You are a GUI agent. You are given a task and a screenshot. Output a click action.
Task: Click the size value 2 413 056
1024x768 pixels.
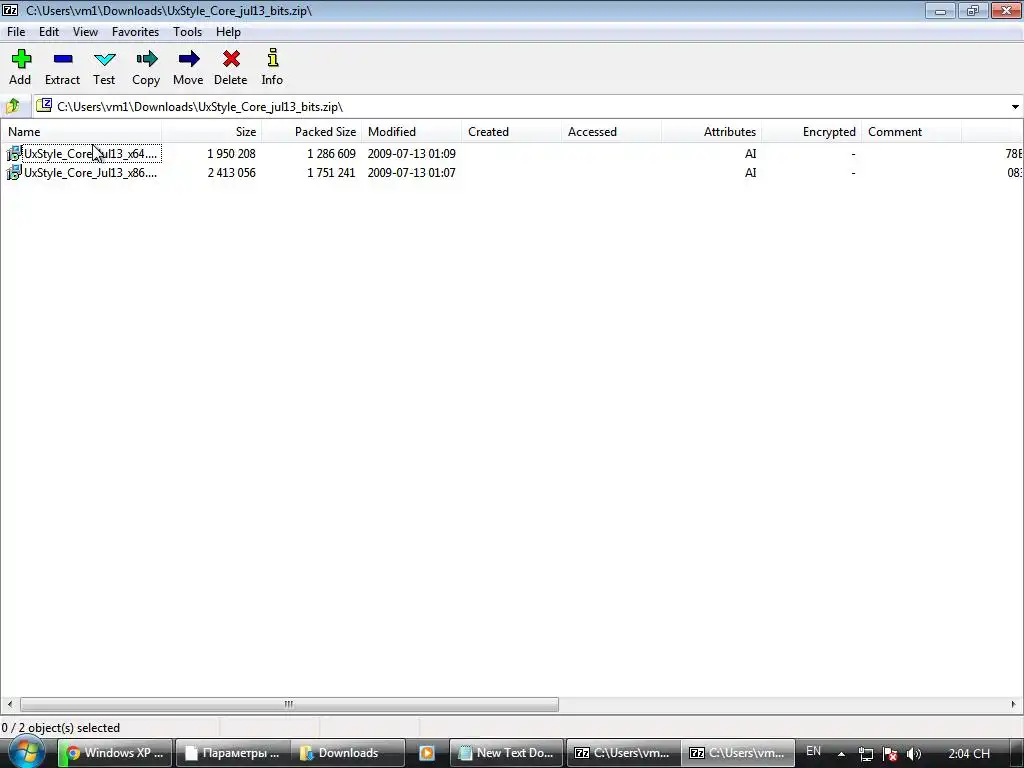coord(231,172)
